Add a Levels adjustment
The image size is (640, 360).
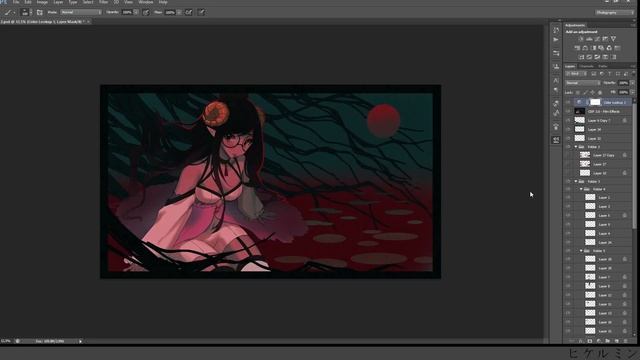[589, 39]
